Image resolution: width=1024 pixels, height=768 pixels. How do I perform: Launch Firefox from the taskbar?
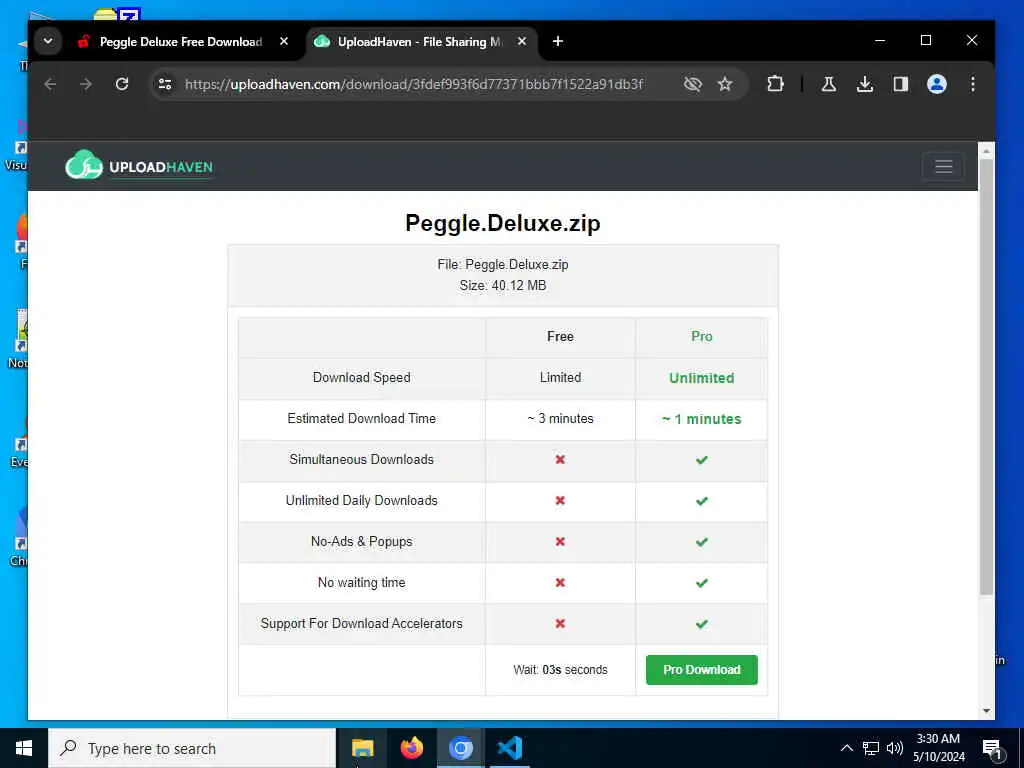pyautogui.click(x=411, y=748)
